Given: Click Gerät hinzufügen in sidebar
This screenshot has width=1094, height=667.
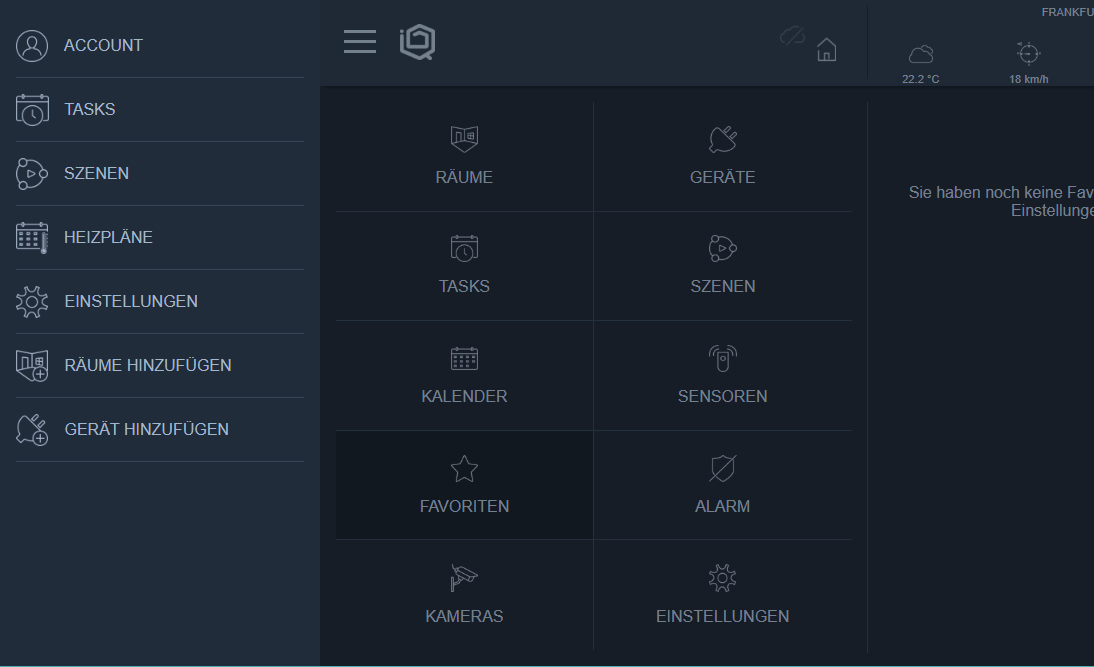Looking at the screenshot, I should coord(146,430).
